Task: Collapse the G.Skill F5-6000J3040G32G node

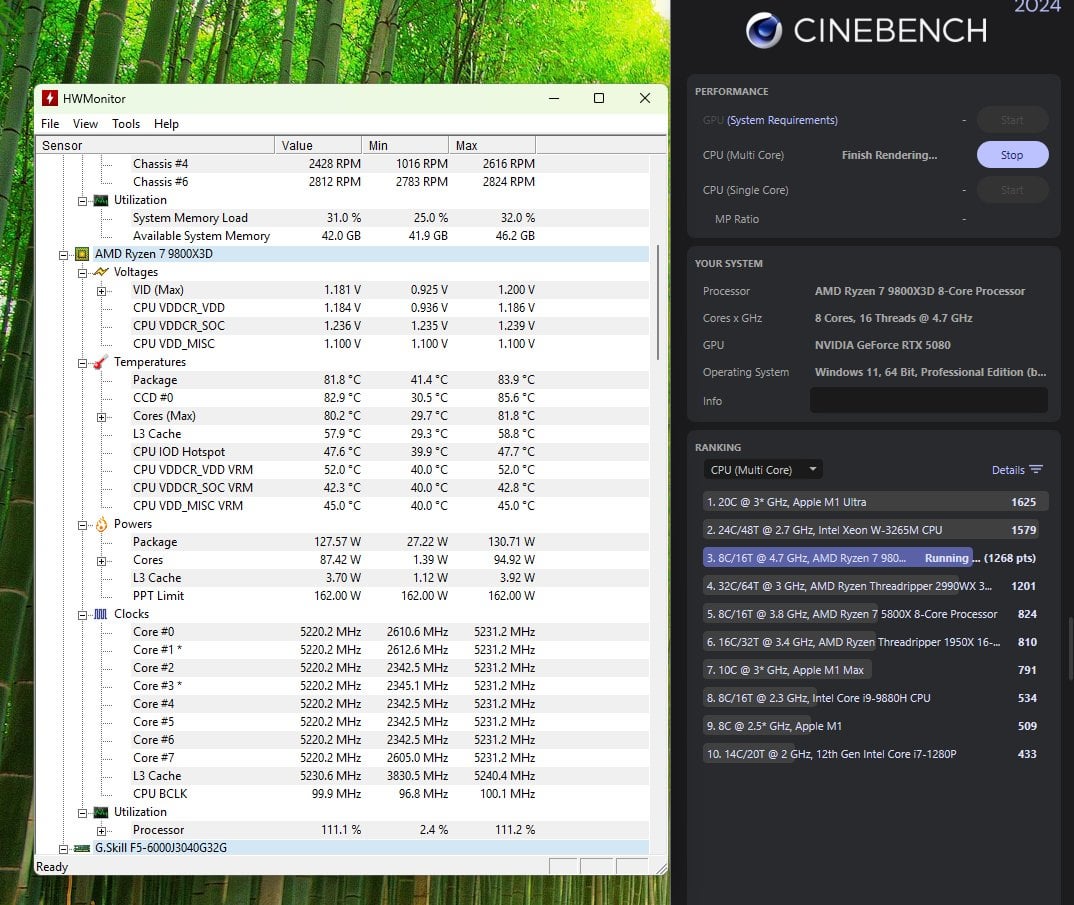Action: click(x=63, y=849)
